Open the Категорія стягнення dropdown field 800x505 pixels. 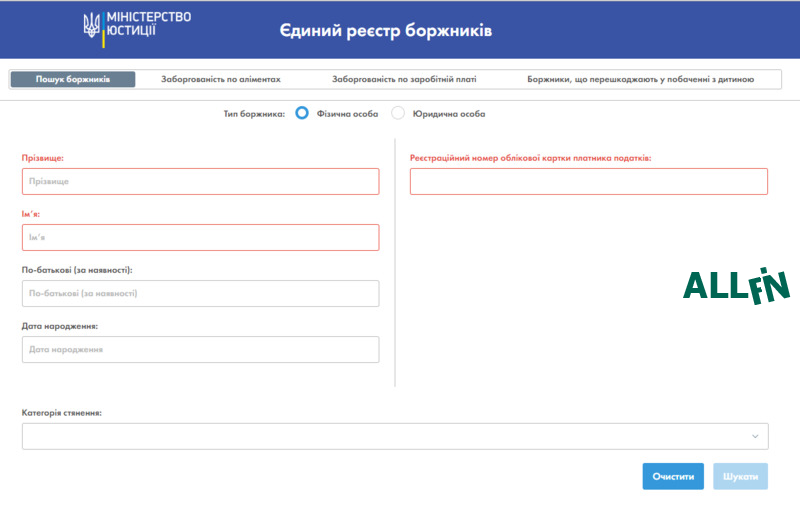[x=394, y=436]
